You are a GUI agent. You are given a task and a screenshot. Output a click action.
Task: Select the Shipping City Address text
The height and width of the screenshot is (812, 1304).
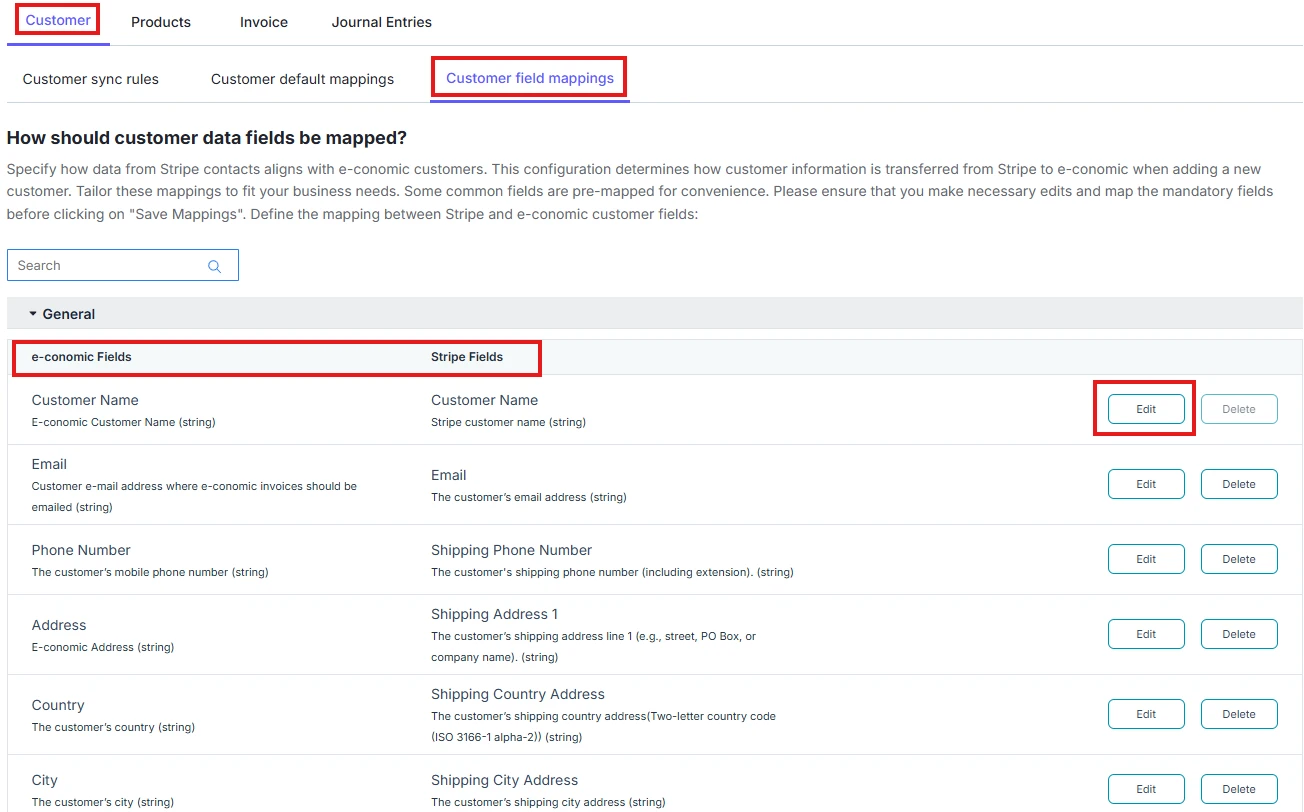505,780
